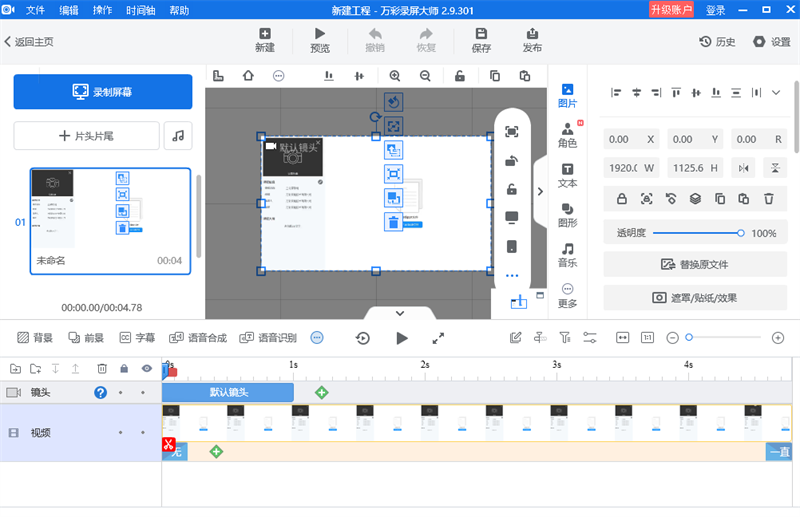Click the 保存 icon
The width and height of the screenshot is (800, 517).
[x=481, y=40]
